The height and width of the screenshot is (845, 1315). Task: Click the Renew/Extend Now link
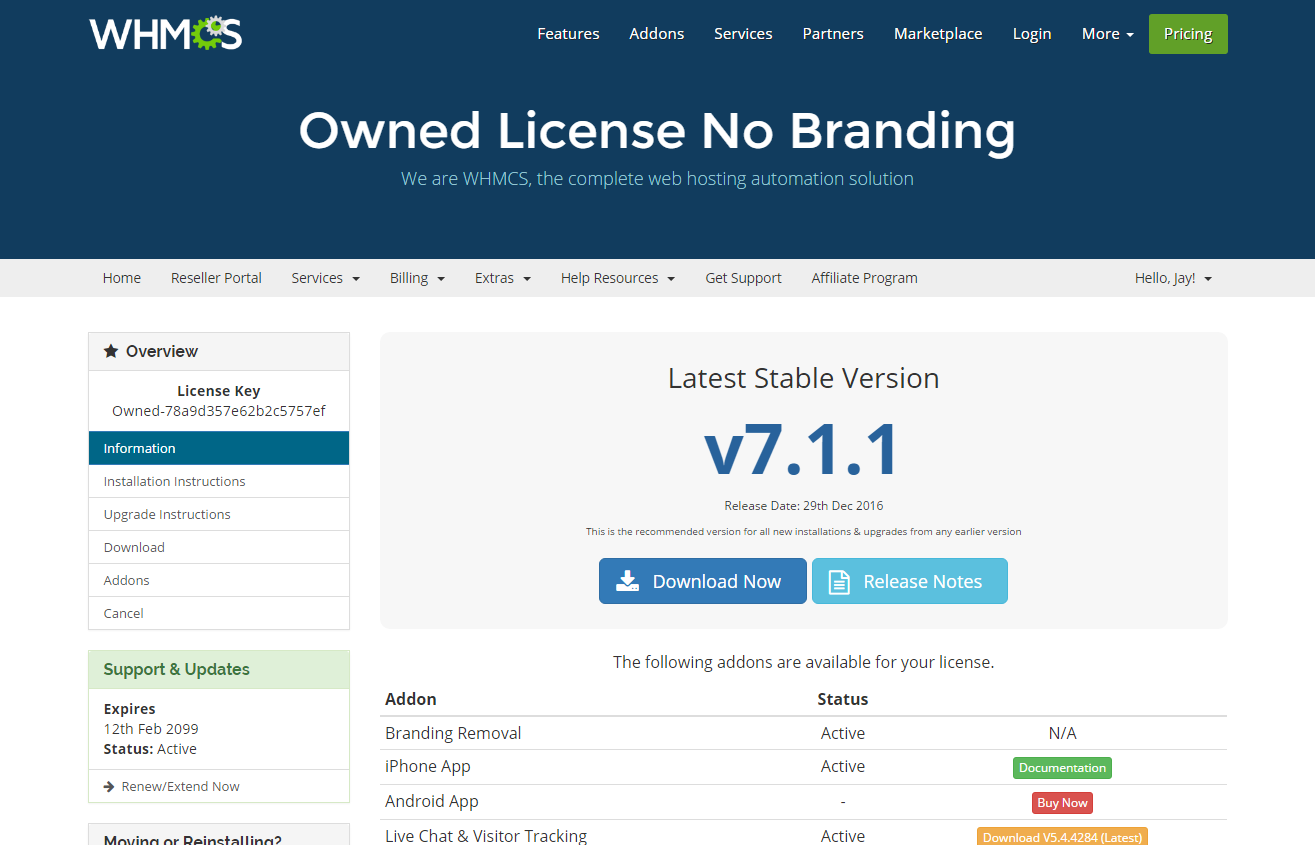click(180, 787)
